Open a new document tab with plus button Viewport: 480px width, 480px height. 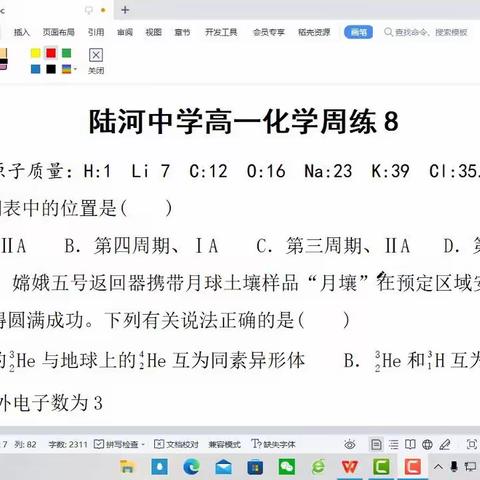point(125,10)
